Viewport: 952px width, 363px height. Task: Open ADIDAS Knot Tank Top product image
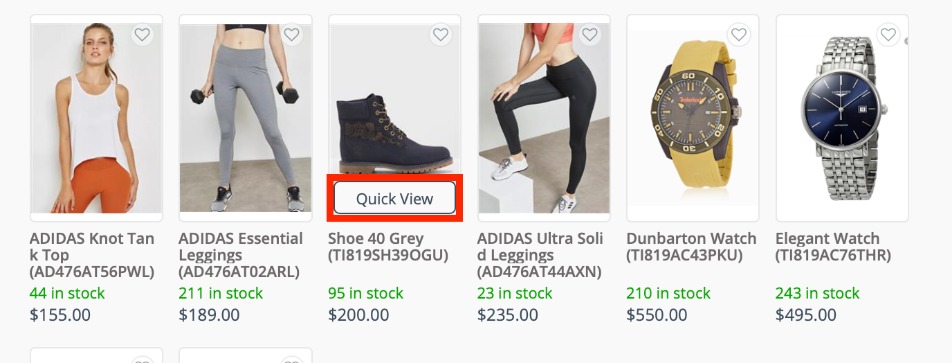click(97, 118)
